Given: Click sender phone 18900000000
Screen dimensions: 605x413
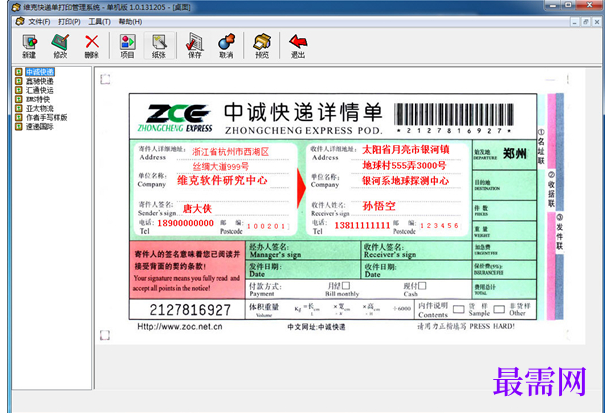Looking at the screenshot, I should tap(186, 223).
